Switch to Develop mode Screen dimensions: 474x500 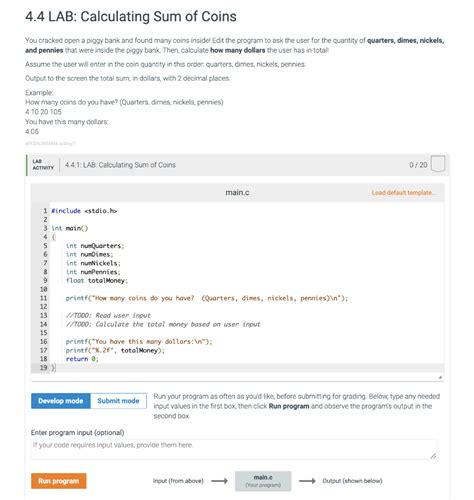point(61,401)
